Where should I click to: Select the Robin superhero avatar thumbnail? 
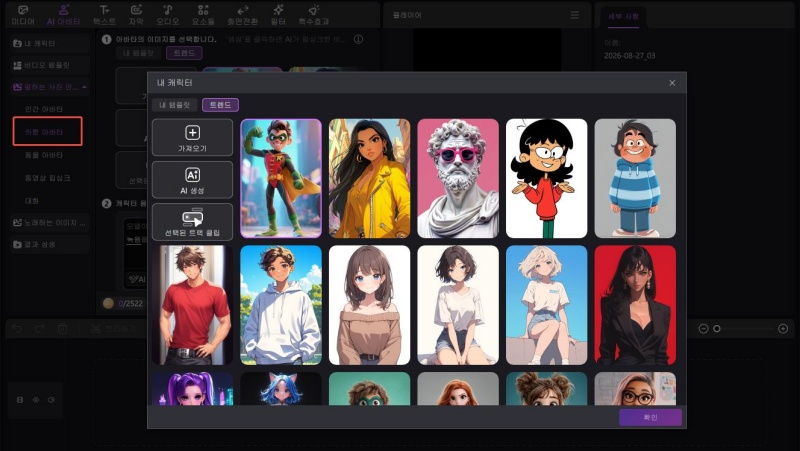tap(281, 179)
